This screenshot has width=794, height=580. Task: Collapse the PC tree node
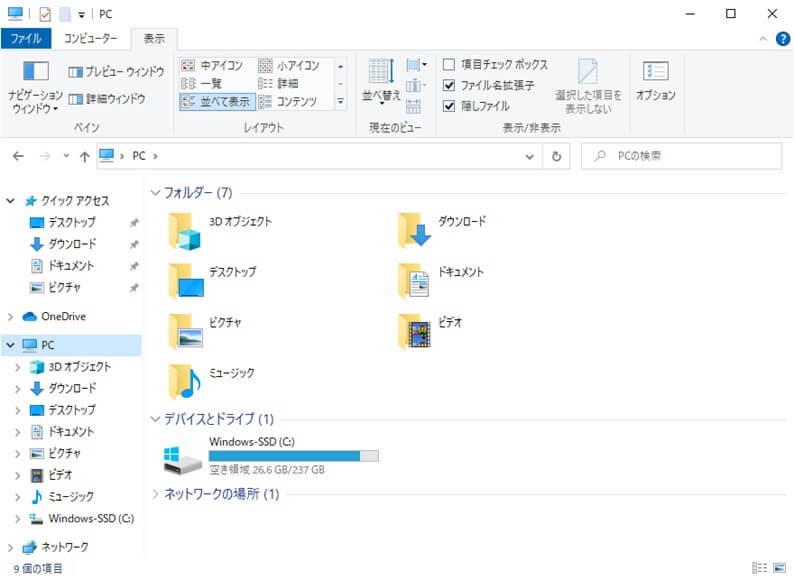point(10,345)
